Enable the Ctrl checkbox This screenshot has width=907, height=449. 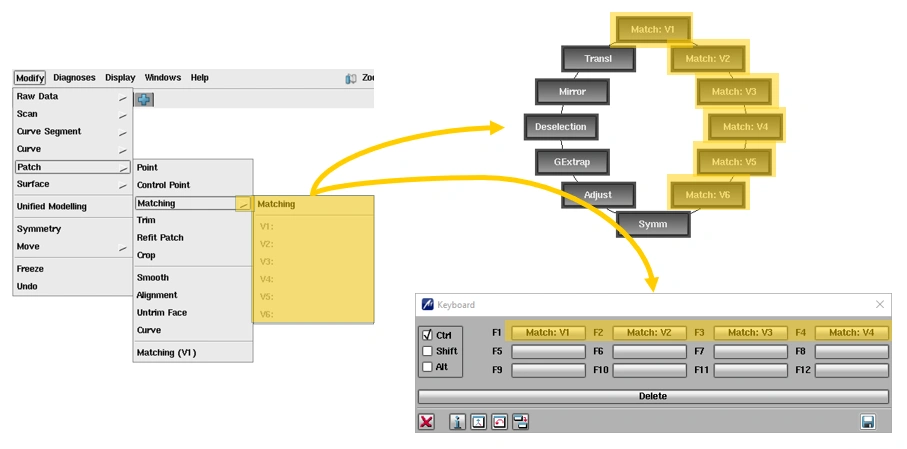coord(427,335)
